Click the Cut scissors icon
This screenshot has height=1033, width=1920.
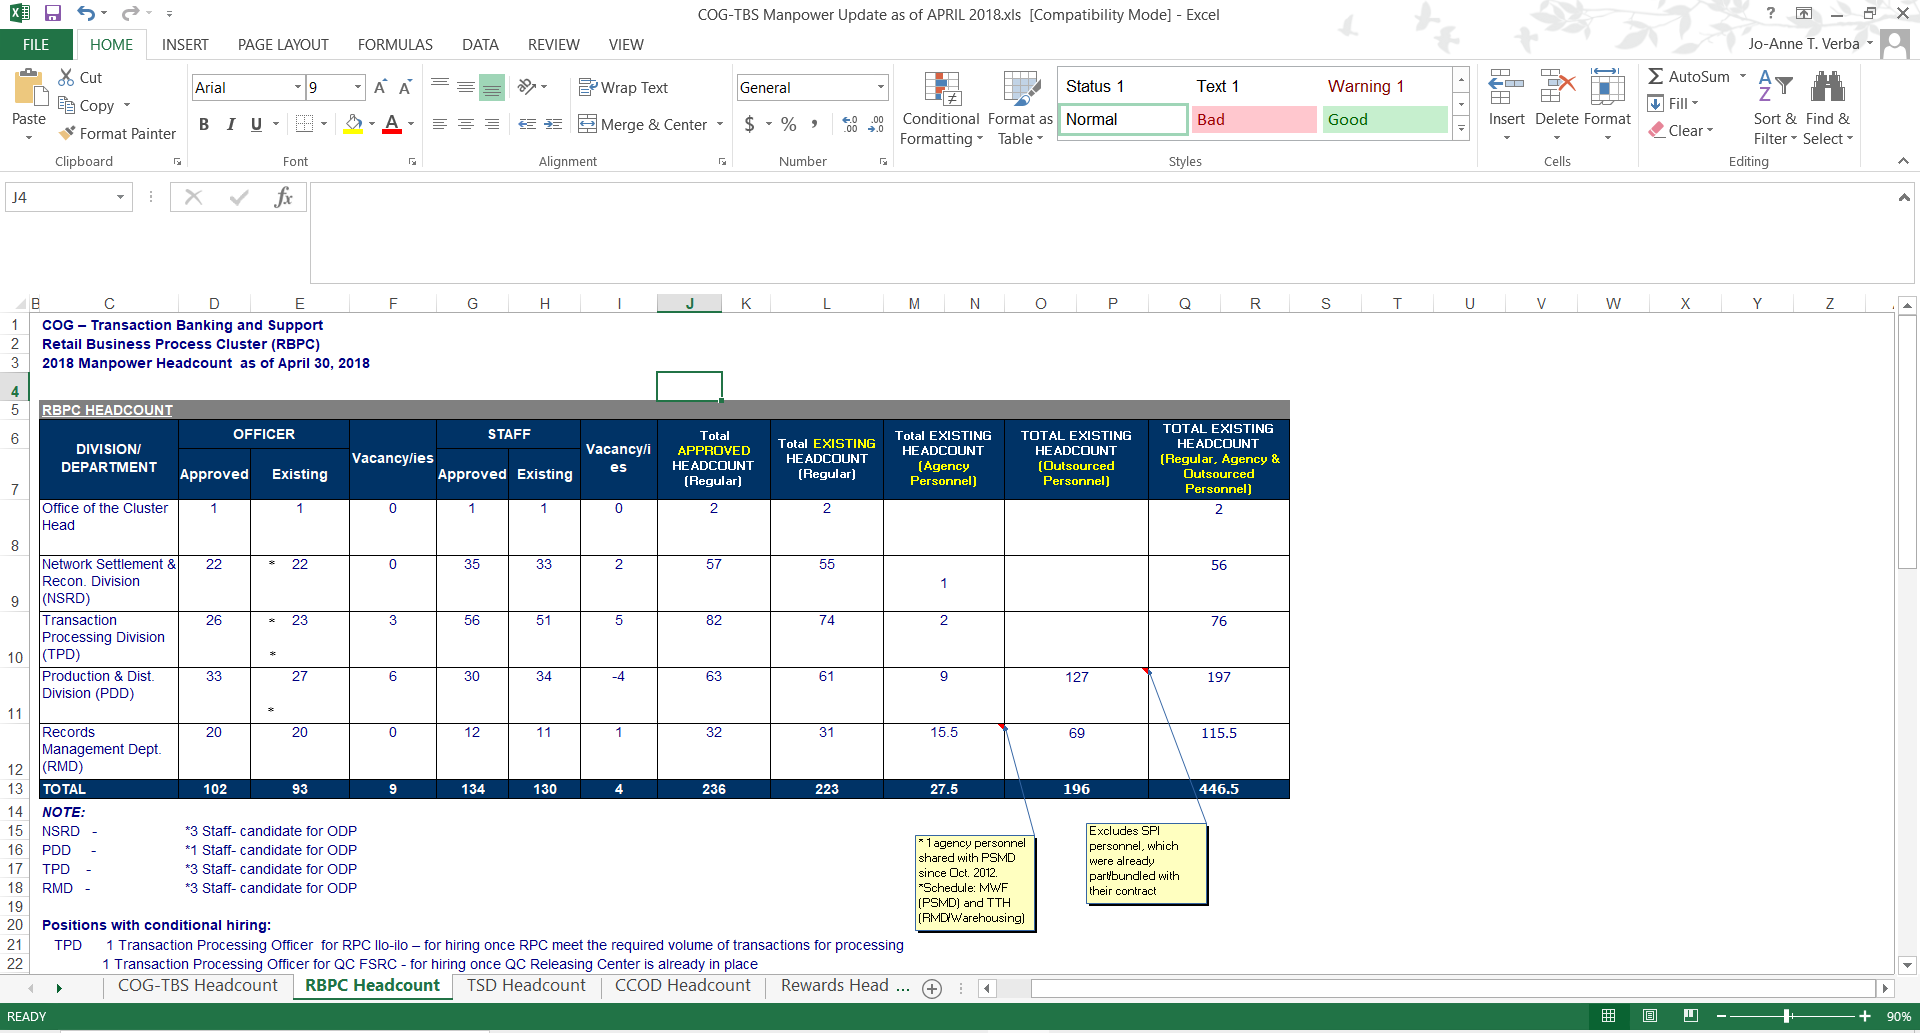pyautogui.click(x=67, y=77)
